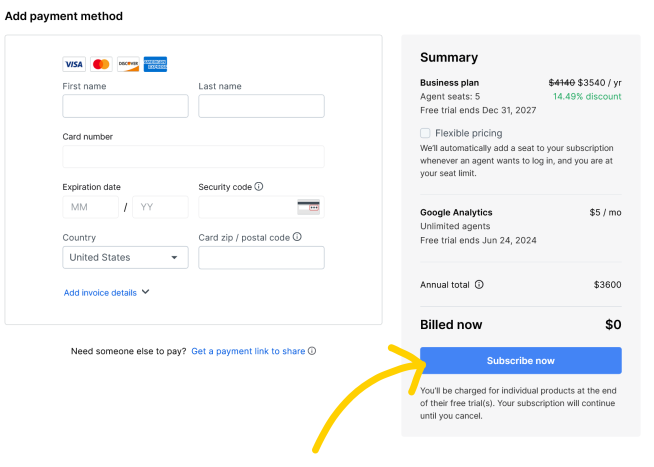Click the Mastercard logo

point(101,64)
